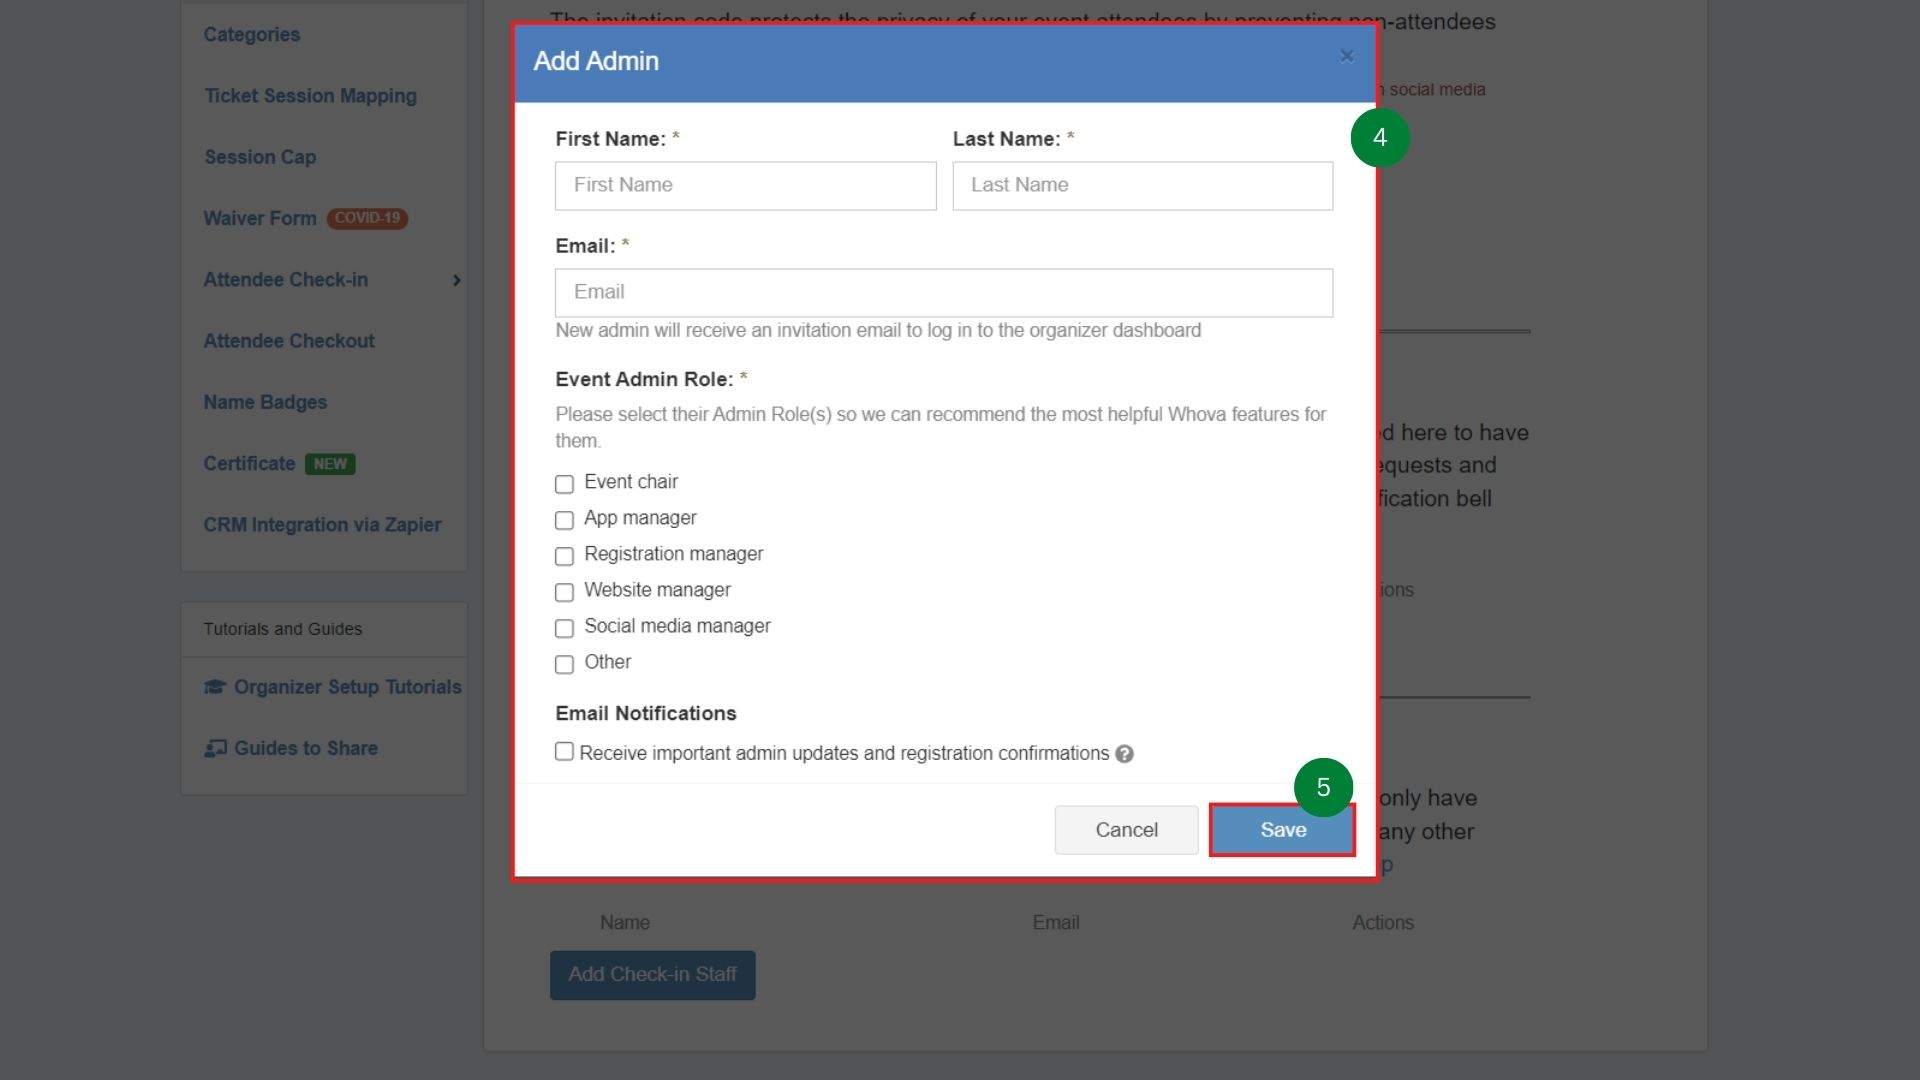The width and height of the screenshot is (1920, 1080).
Task: Click the Email input field
Action: (x=943, y=292)
